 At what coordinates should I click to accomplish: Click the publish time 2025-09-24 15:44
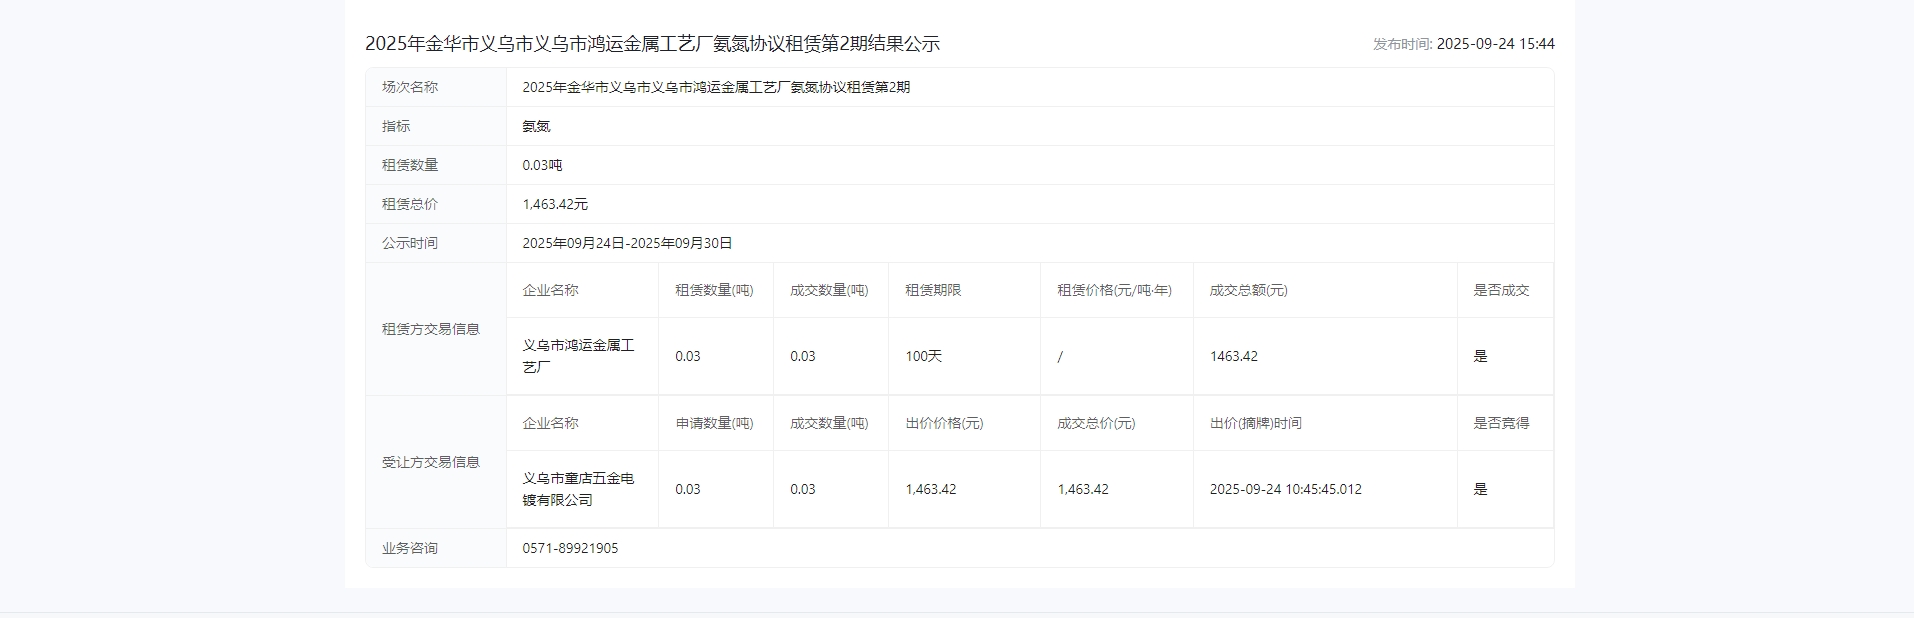tap(1494, 44)
